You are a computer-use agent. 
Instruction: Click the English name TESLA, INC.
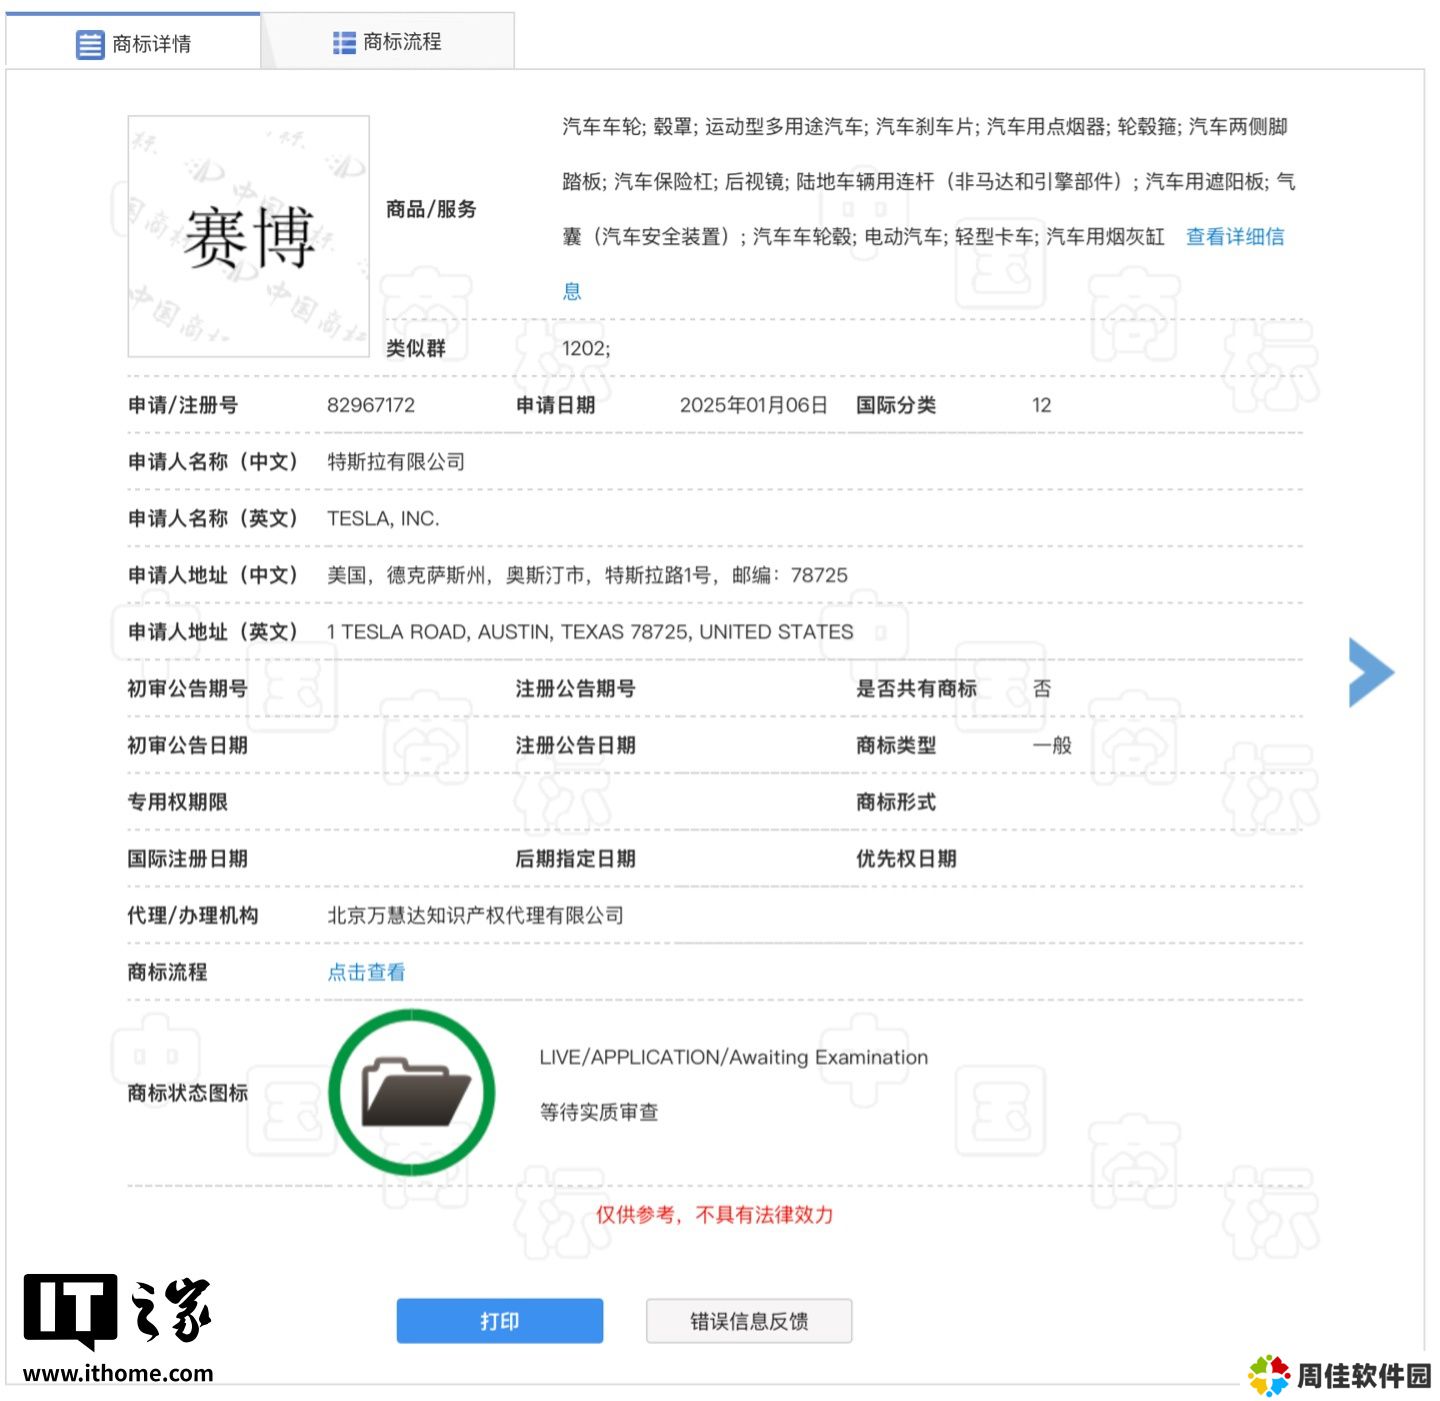[x=383, y=519]
